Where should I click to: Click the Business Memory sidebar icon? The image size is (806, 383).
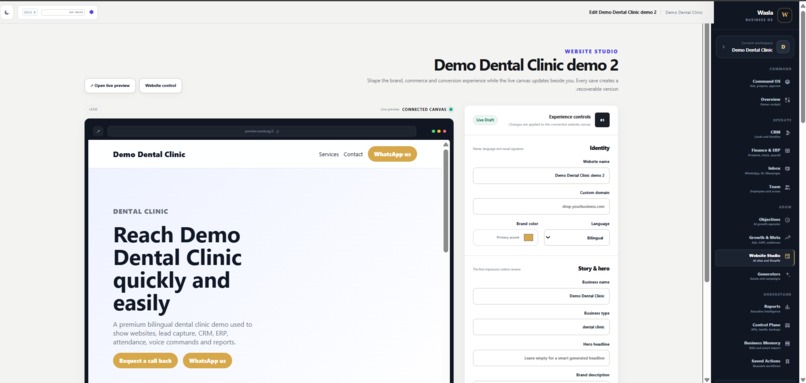pyautogui.click(x=787, y=343)
